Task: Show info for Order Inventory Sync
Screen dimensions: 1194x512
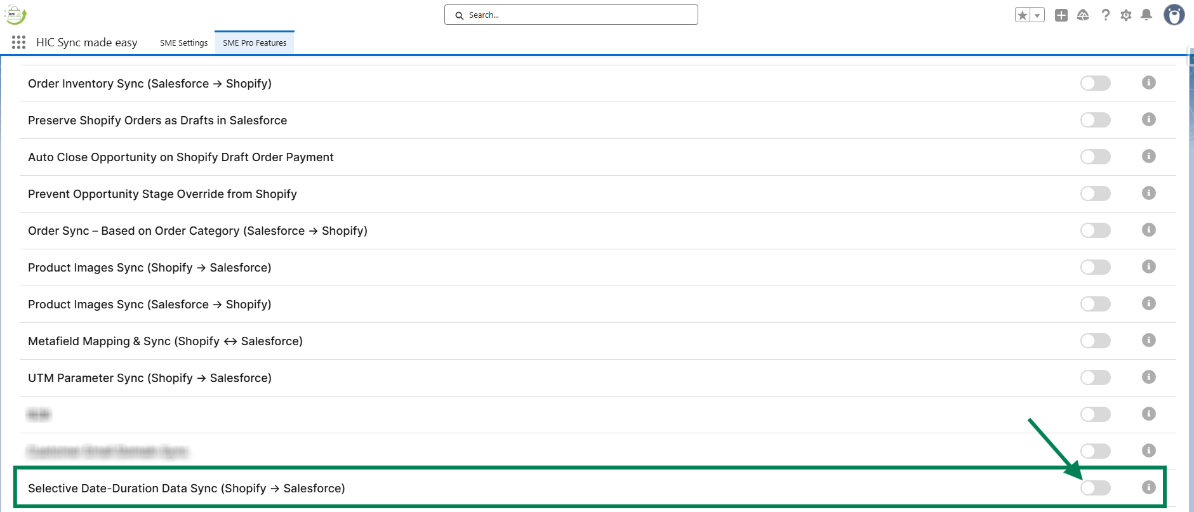Action: (x=1148, y=83)
